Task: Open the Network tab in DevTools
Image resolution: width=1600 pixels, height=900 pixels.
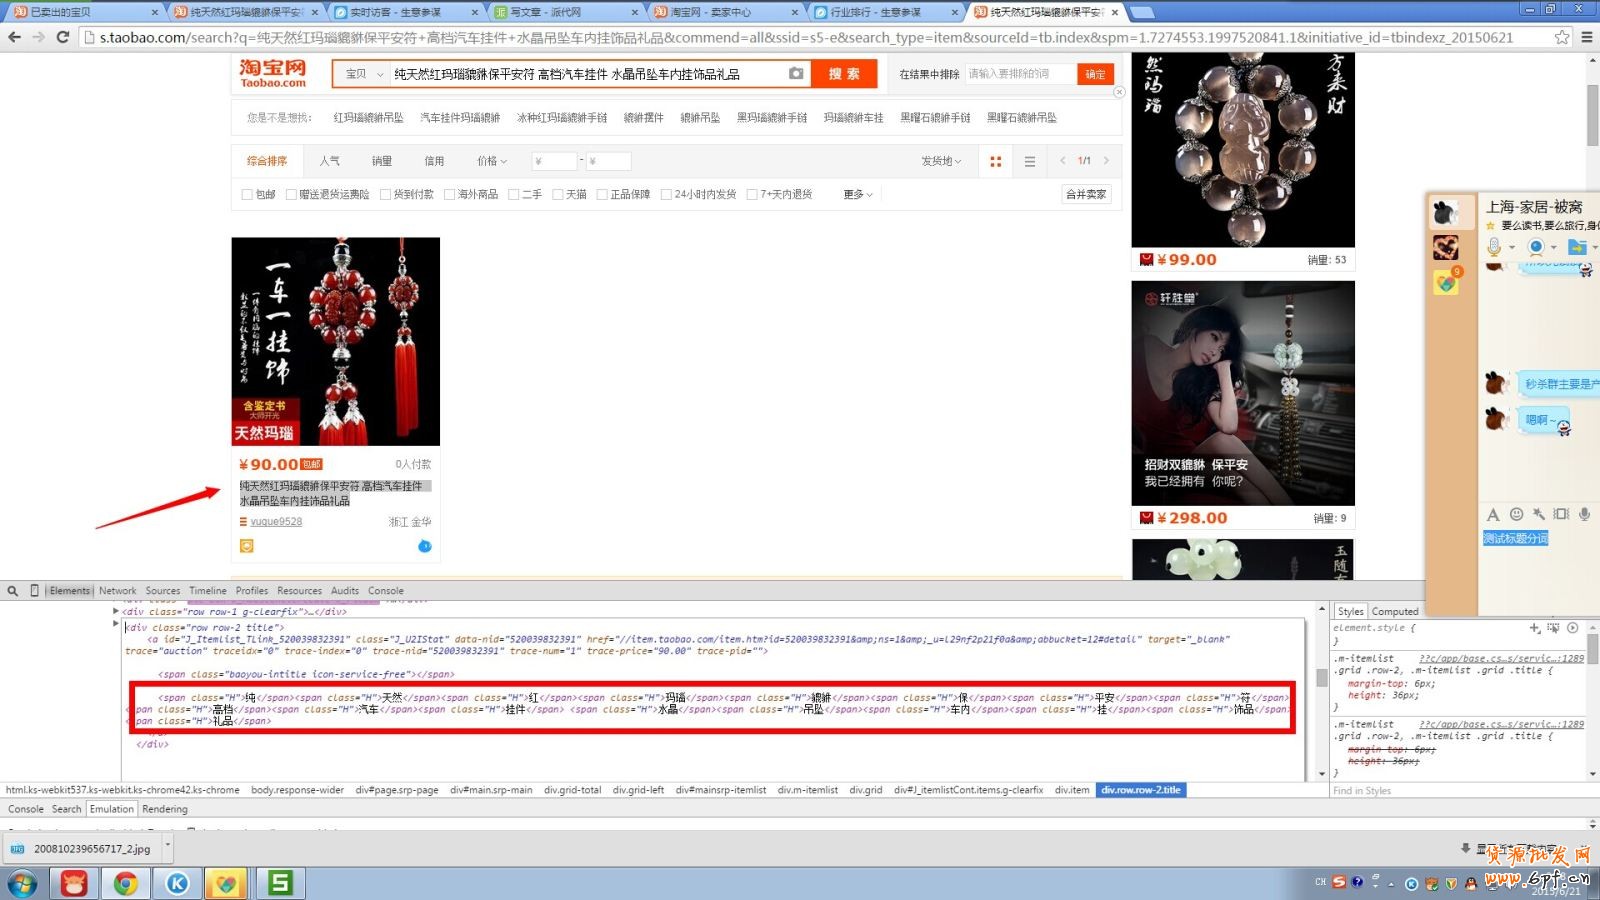Action: tap(117, 591)
